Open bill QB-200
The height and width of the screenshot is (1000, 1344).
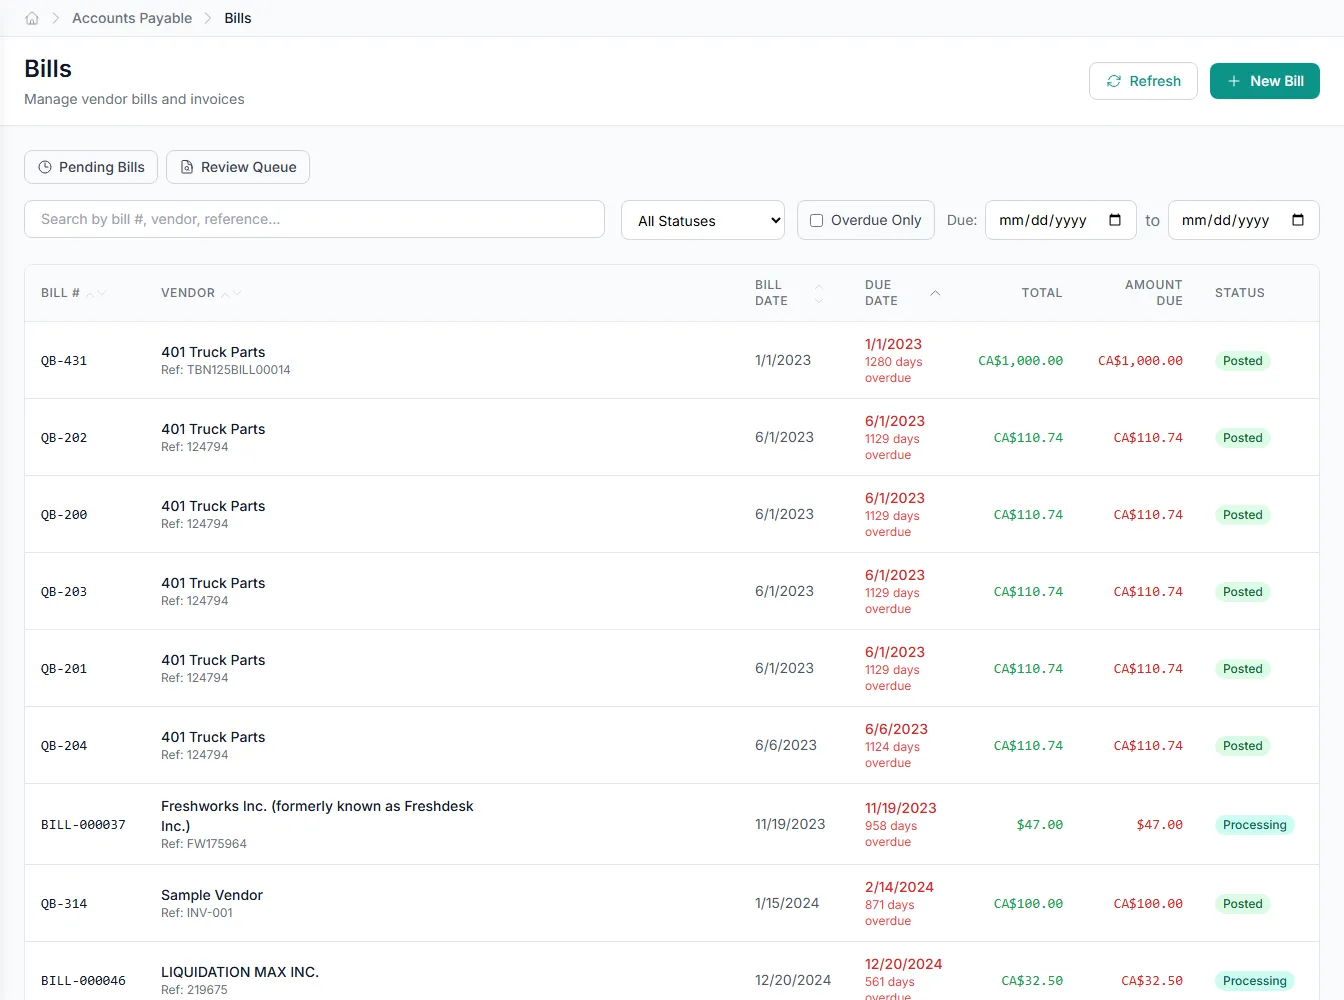pos(64,515)
